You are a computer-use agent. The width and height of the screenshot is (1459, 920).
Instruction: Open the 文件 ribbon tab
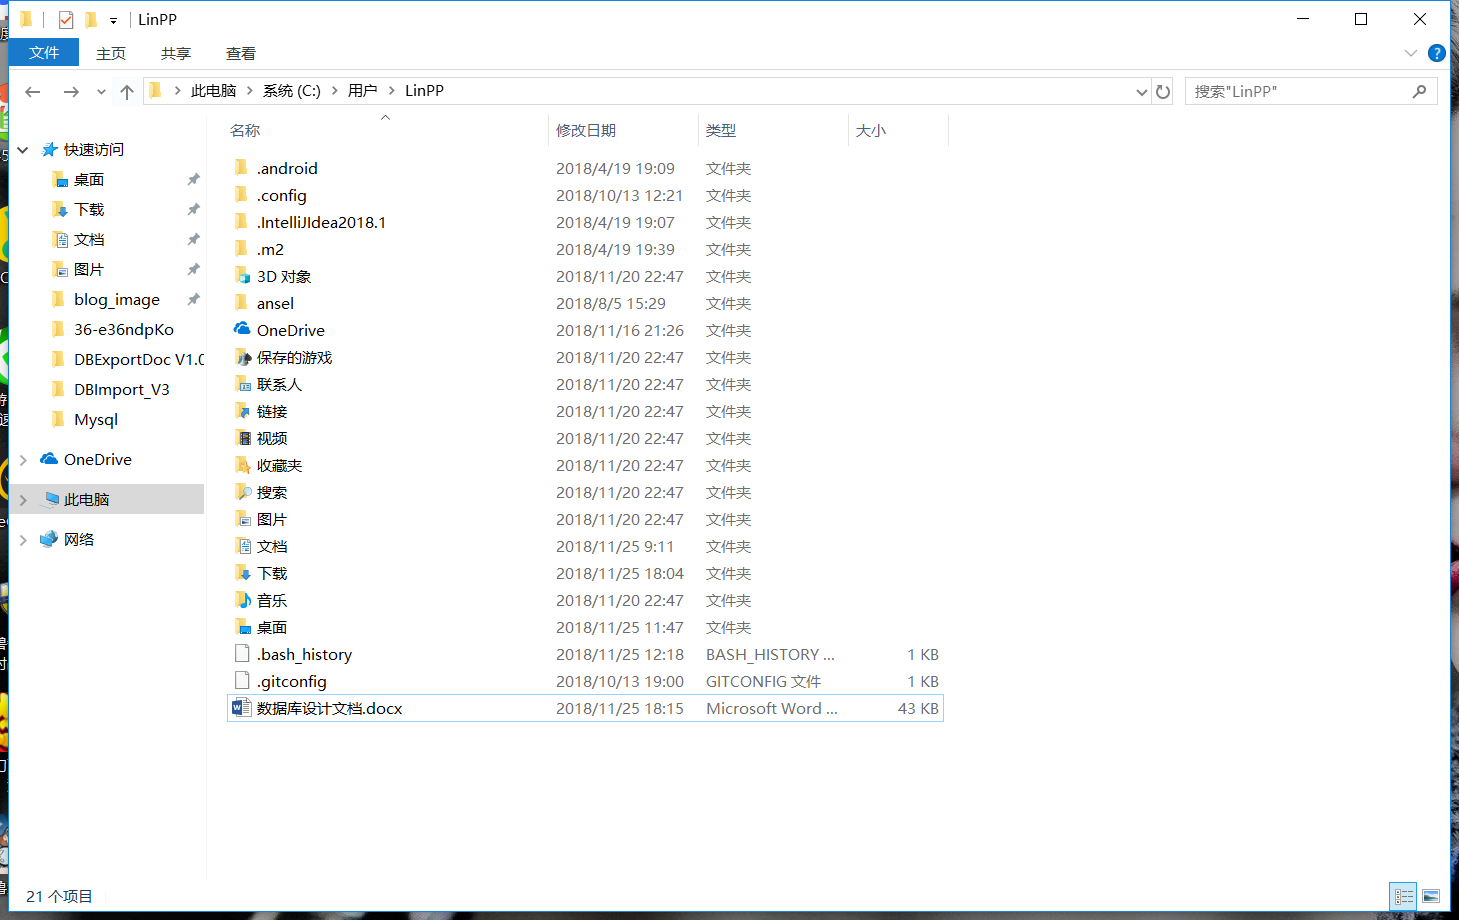(44, 53)
